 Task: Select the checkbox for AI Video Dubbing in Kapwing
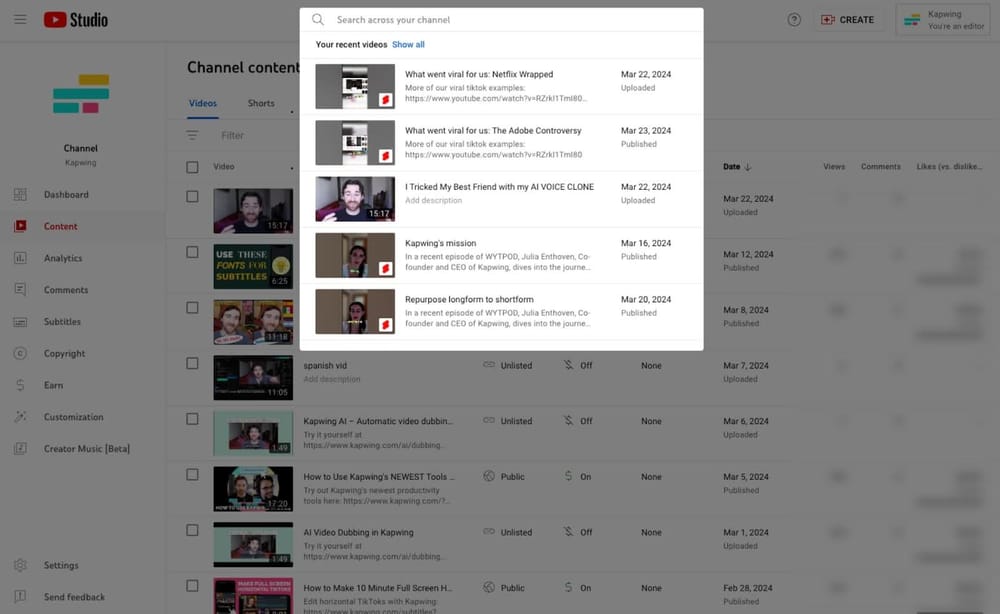(x=192, y=533)
